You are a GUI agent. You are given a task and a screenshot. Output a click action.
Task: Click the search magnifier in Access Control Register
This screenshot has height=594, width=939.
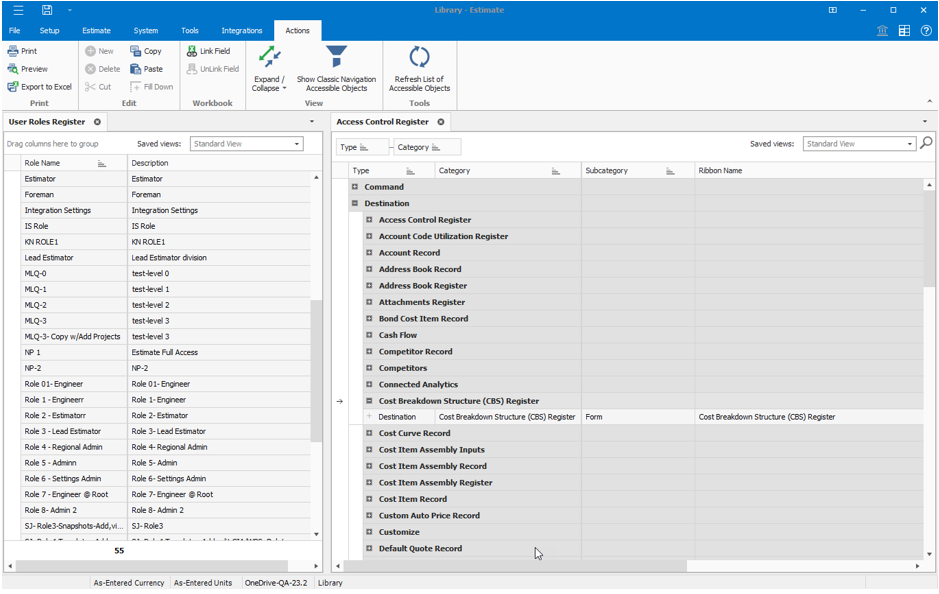pyautogui.click(x=926, y=143)
